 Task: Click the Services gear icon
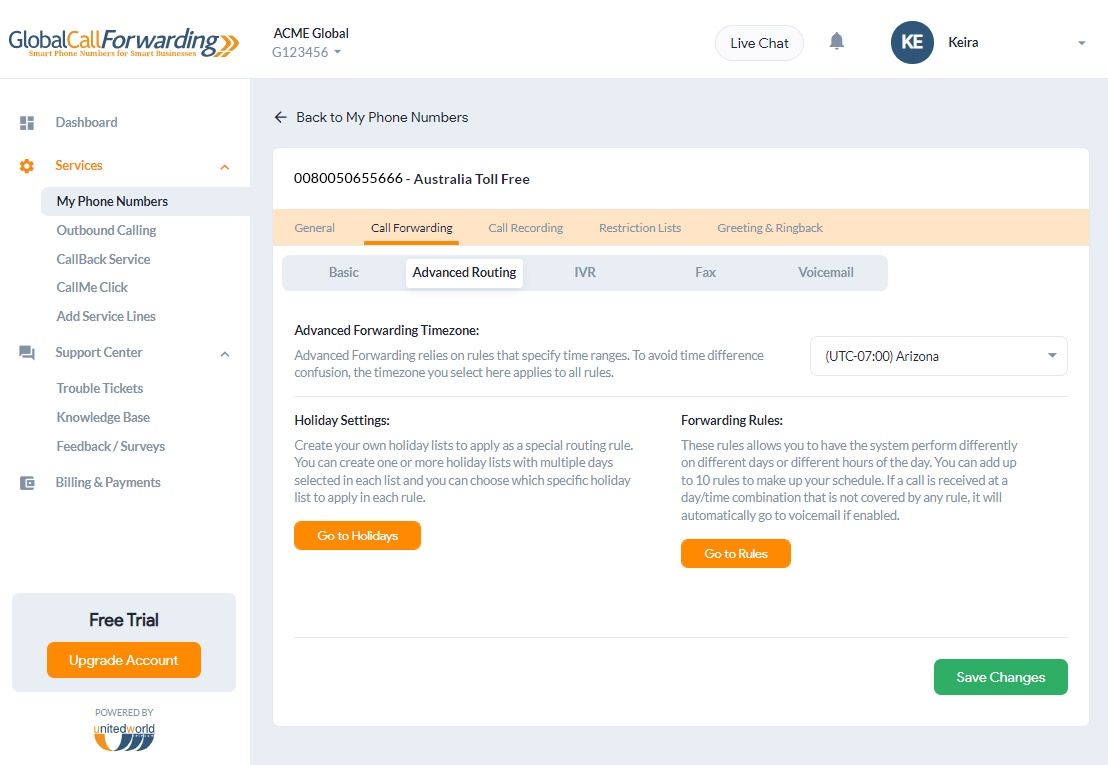tap(26, 166)
